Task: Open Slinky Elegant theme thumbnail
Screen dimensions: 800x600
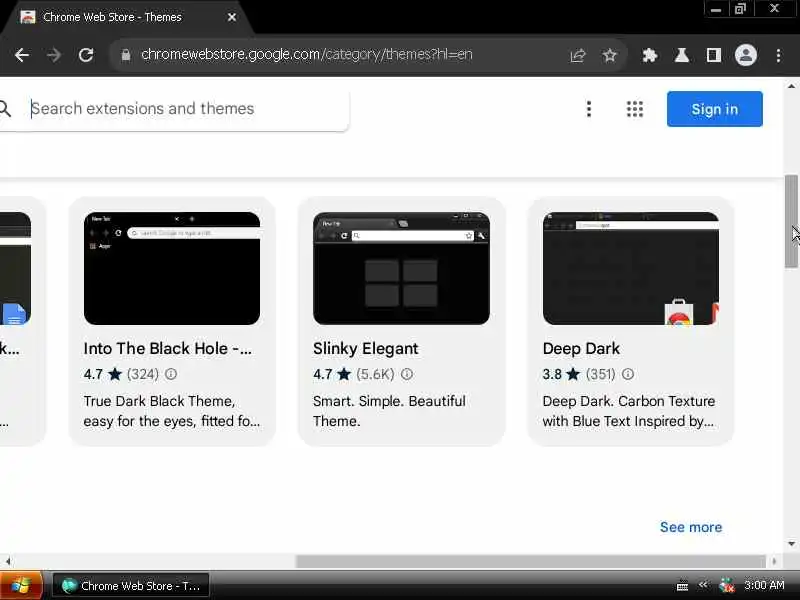Action: [402, 268]
